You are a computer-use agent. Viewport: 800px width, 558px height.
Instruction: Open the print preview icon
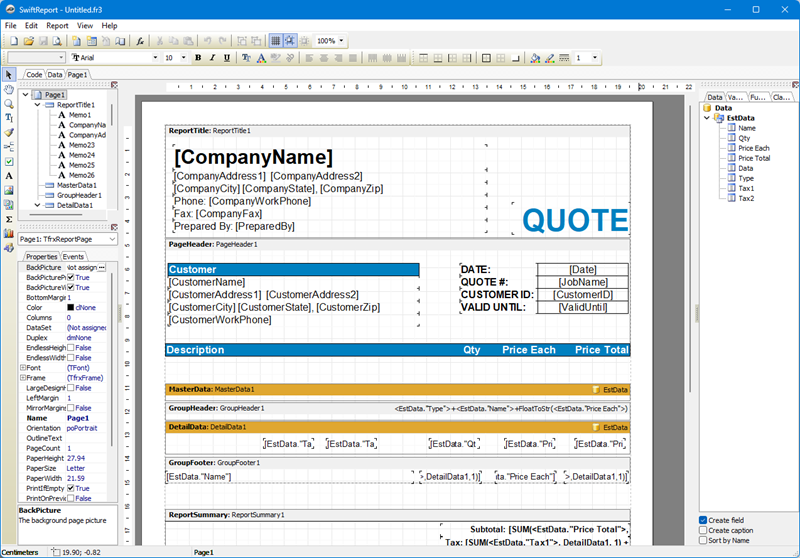57,41
